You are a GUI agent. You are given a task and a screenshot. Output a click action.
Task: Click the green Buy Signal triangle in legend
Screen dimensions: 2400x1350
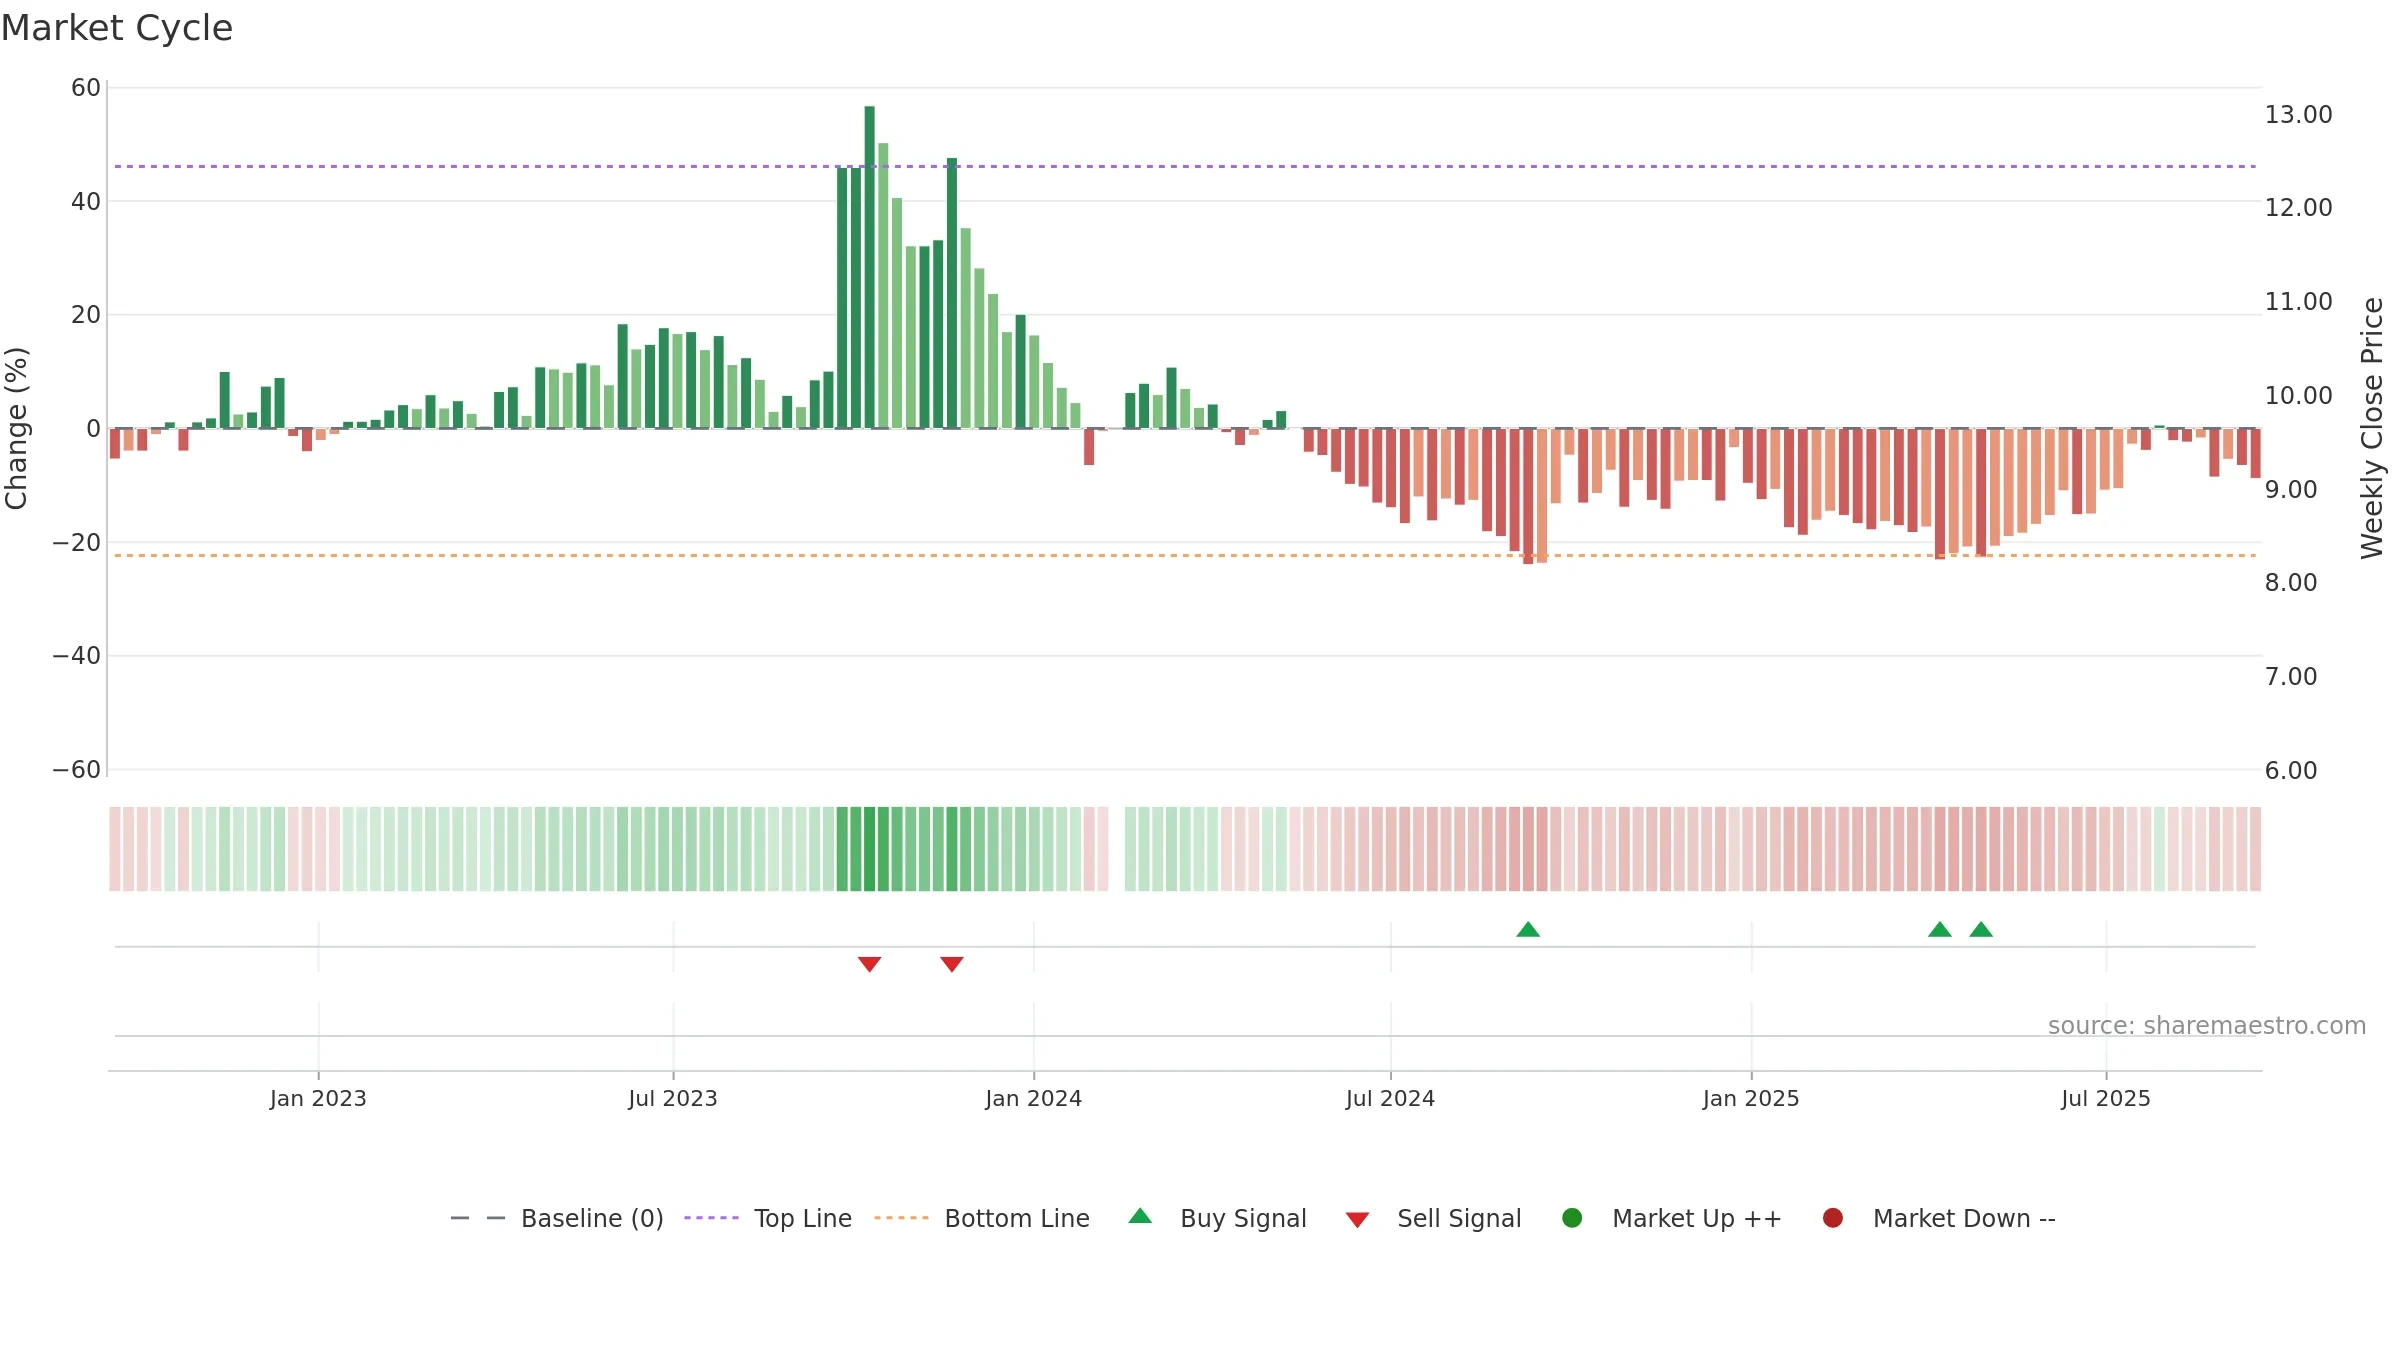[1140, 1216]
